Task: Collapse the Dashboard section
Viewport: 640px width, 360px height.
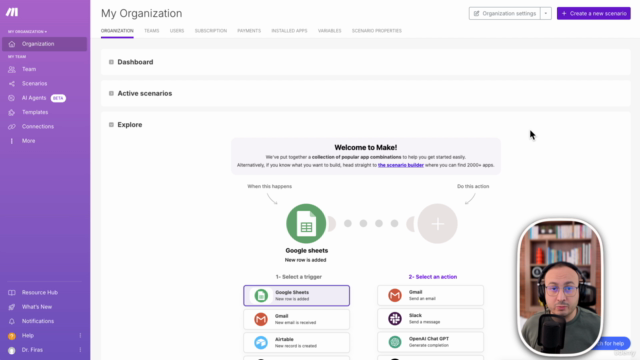Action: [111, 62]
